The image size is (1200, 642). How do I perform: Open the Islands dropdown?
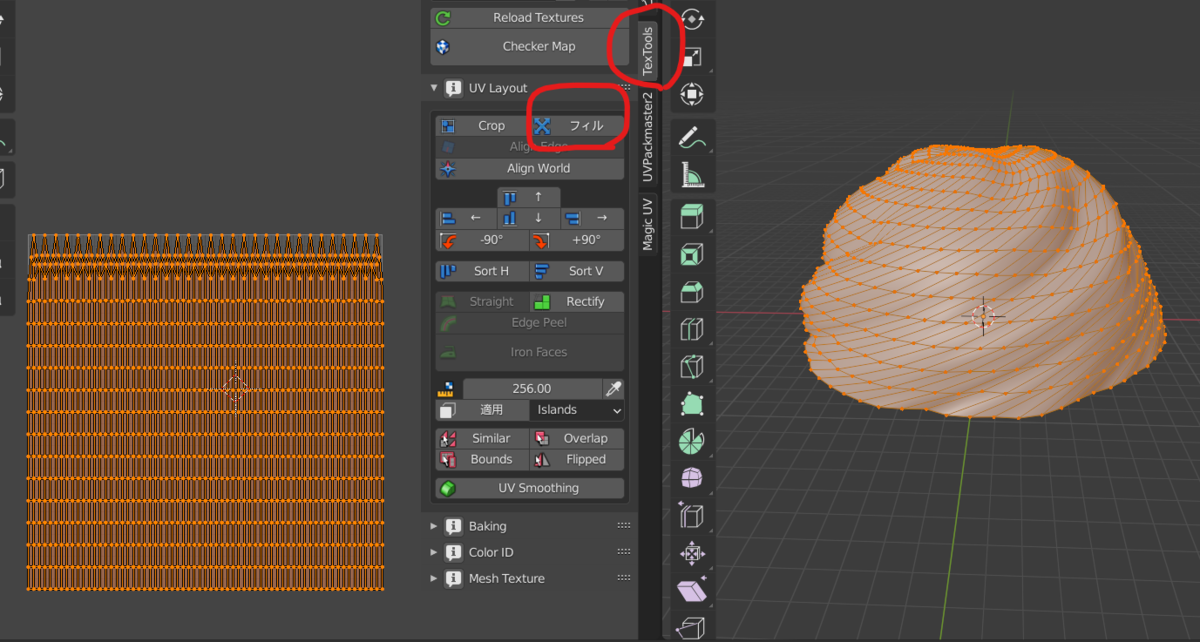577,410
